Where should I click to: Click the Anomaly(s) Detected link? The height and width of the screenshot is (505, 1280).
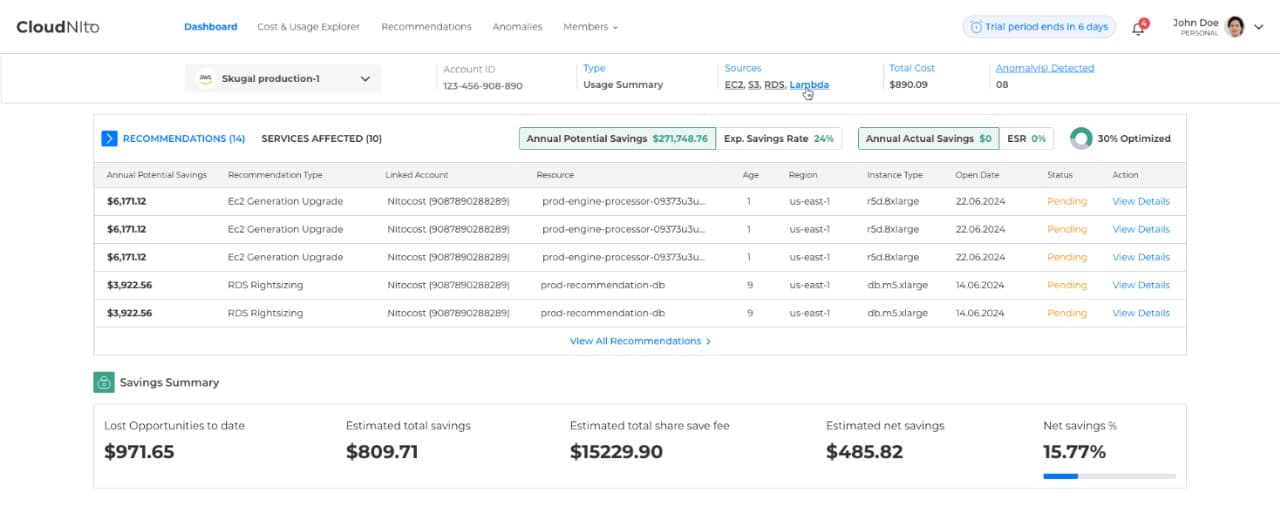coord(1045,68)
